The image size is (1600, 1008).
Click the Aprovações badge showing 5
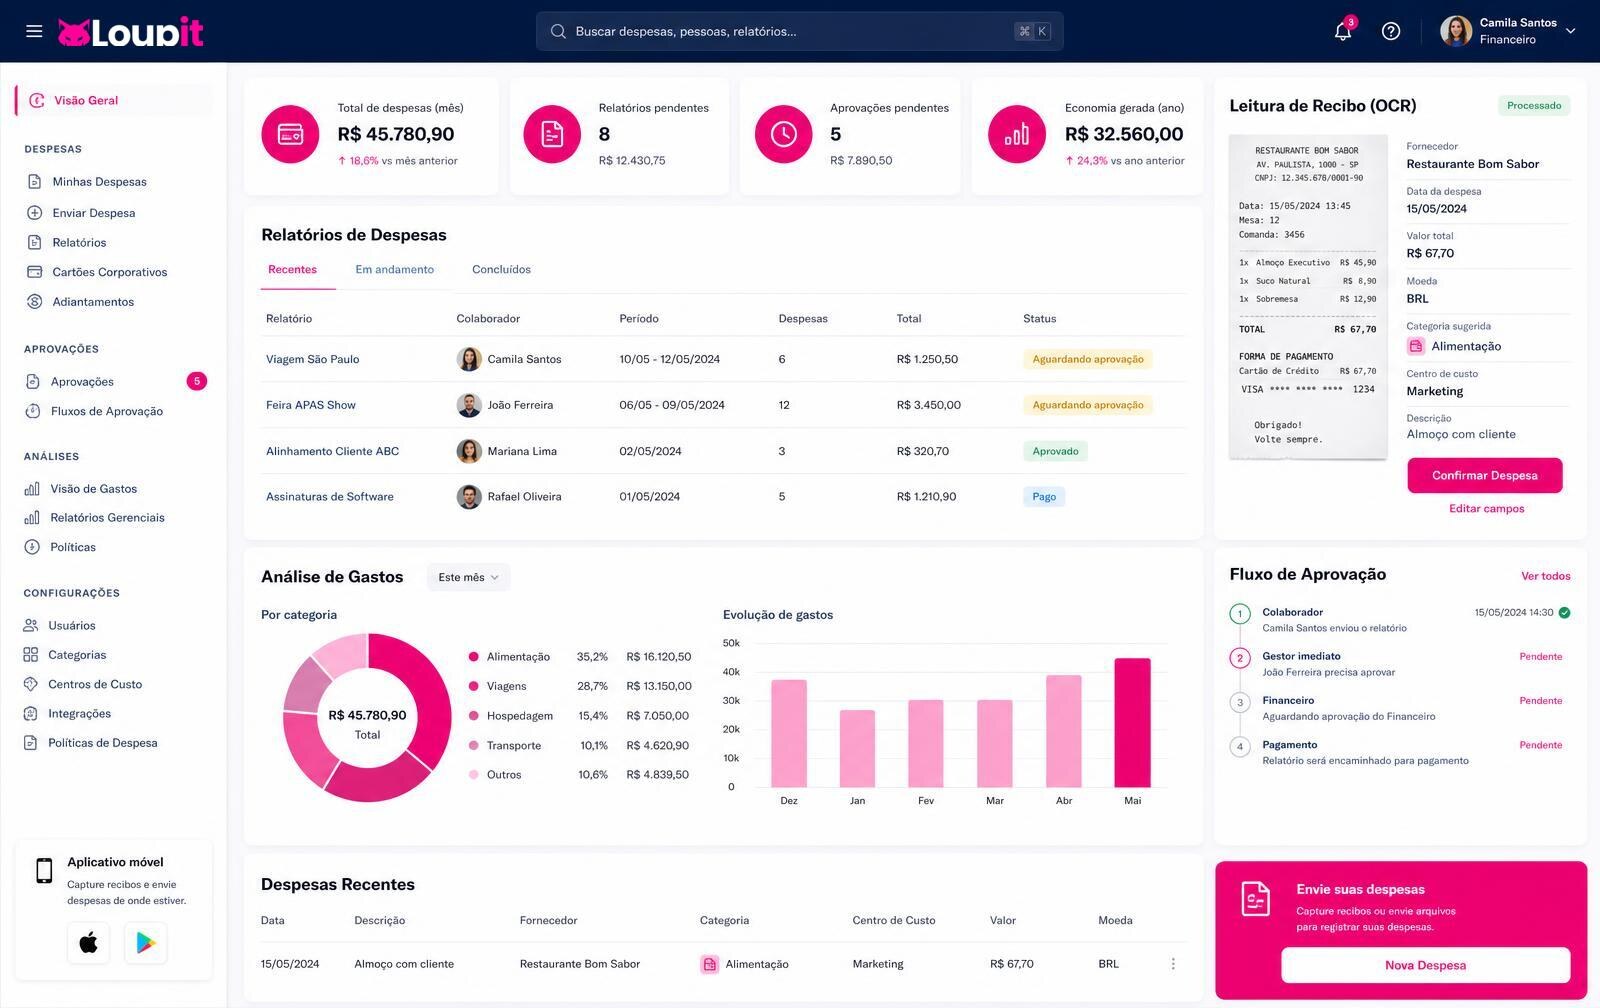[197, 381]
